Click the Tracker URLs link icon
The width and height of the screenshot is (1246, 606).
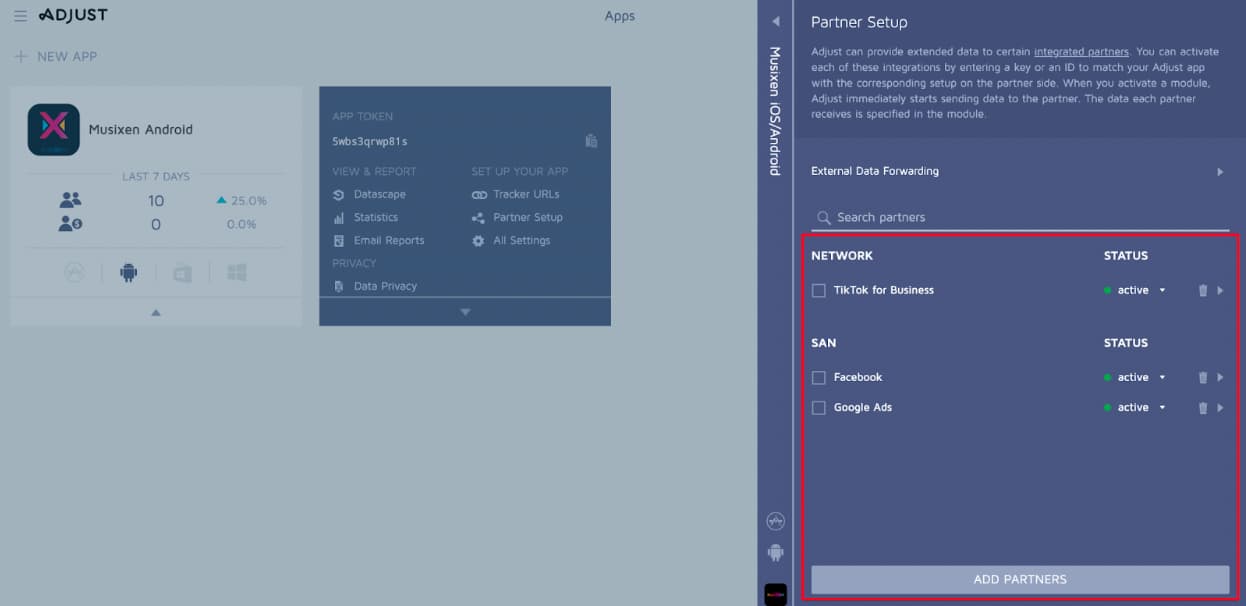(x=479, y=195)
